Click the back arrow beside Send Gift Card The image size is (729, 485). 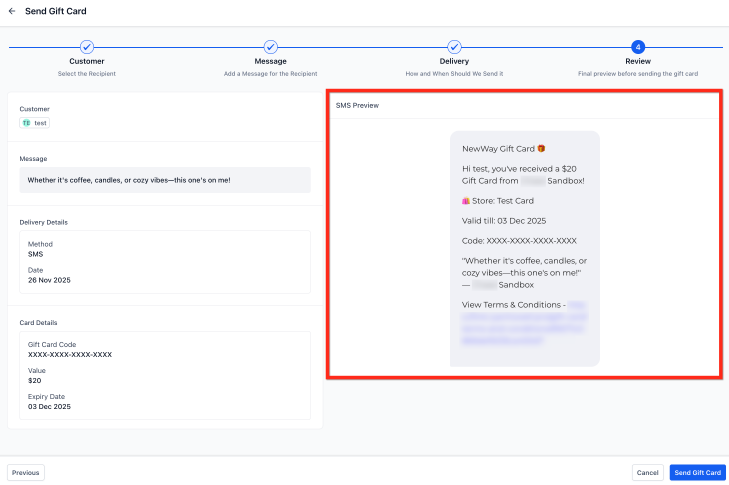click(12, 11)
